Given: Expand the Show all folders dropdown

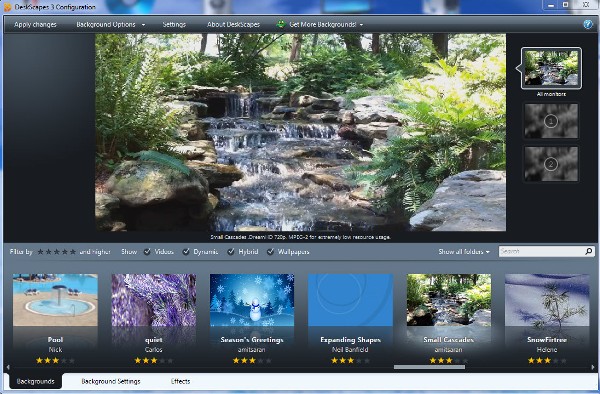Looking at the screenshot, I should (464, 252).
